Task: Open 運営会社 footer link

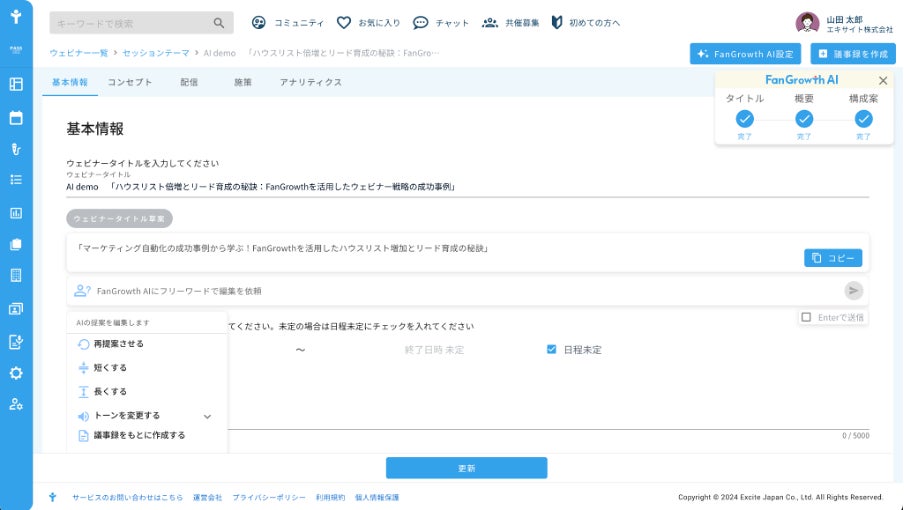Action: coord(208,497)
